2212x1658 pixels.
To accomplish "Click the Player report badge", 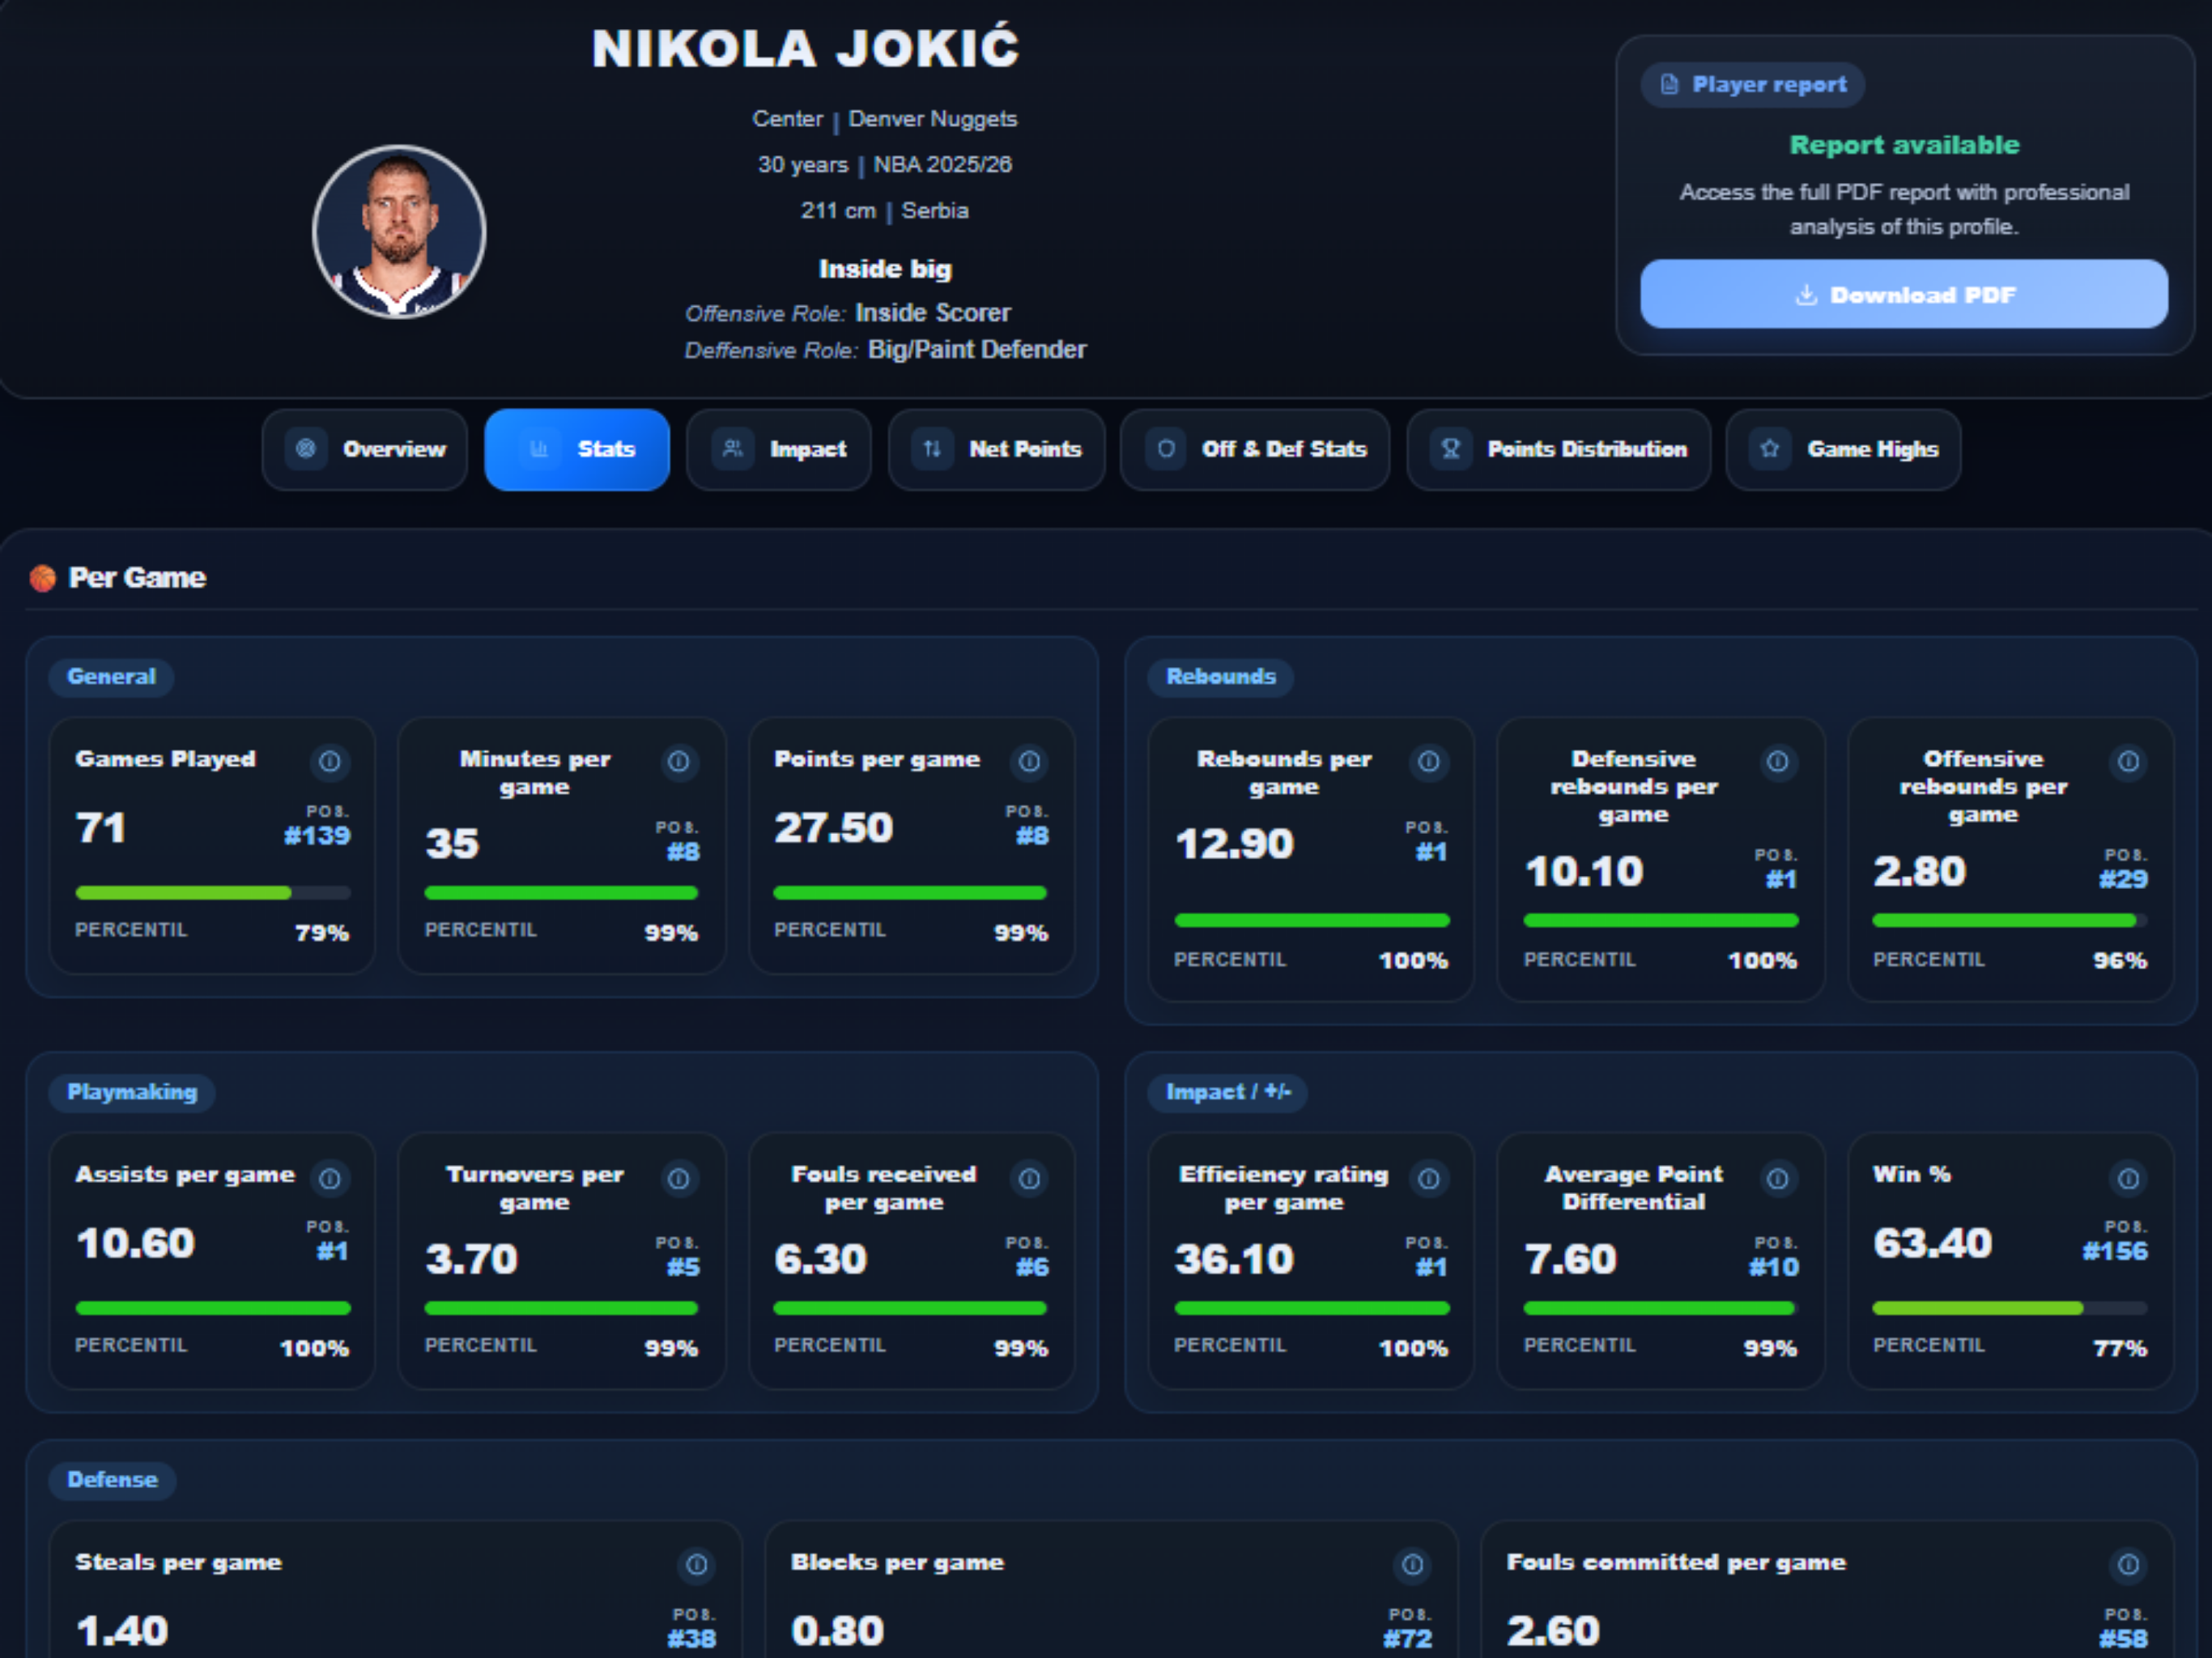I will click(1753, 85).
